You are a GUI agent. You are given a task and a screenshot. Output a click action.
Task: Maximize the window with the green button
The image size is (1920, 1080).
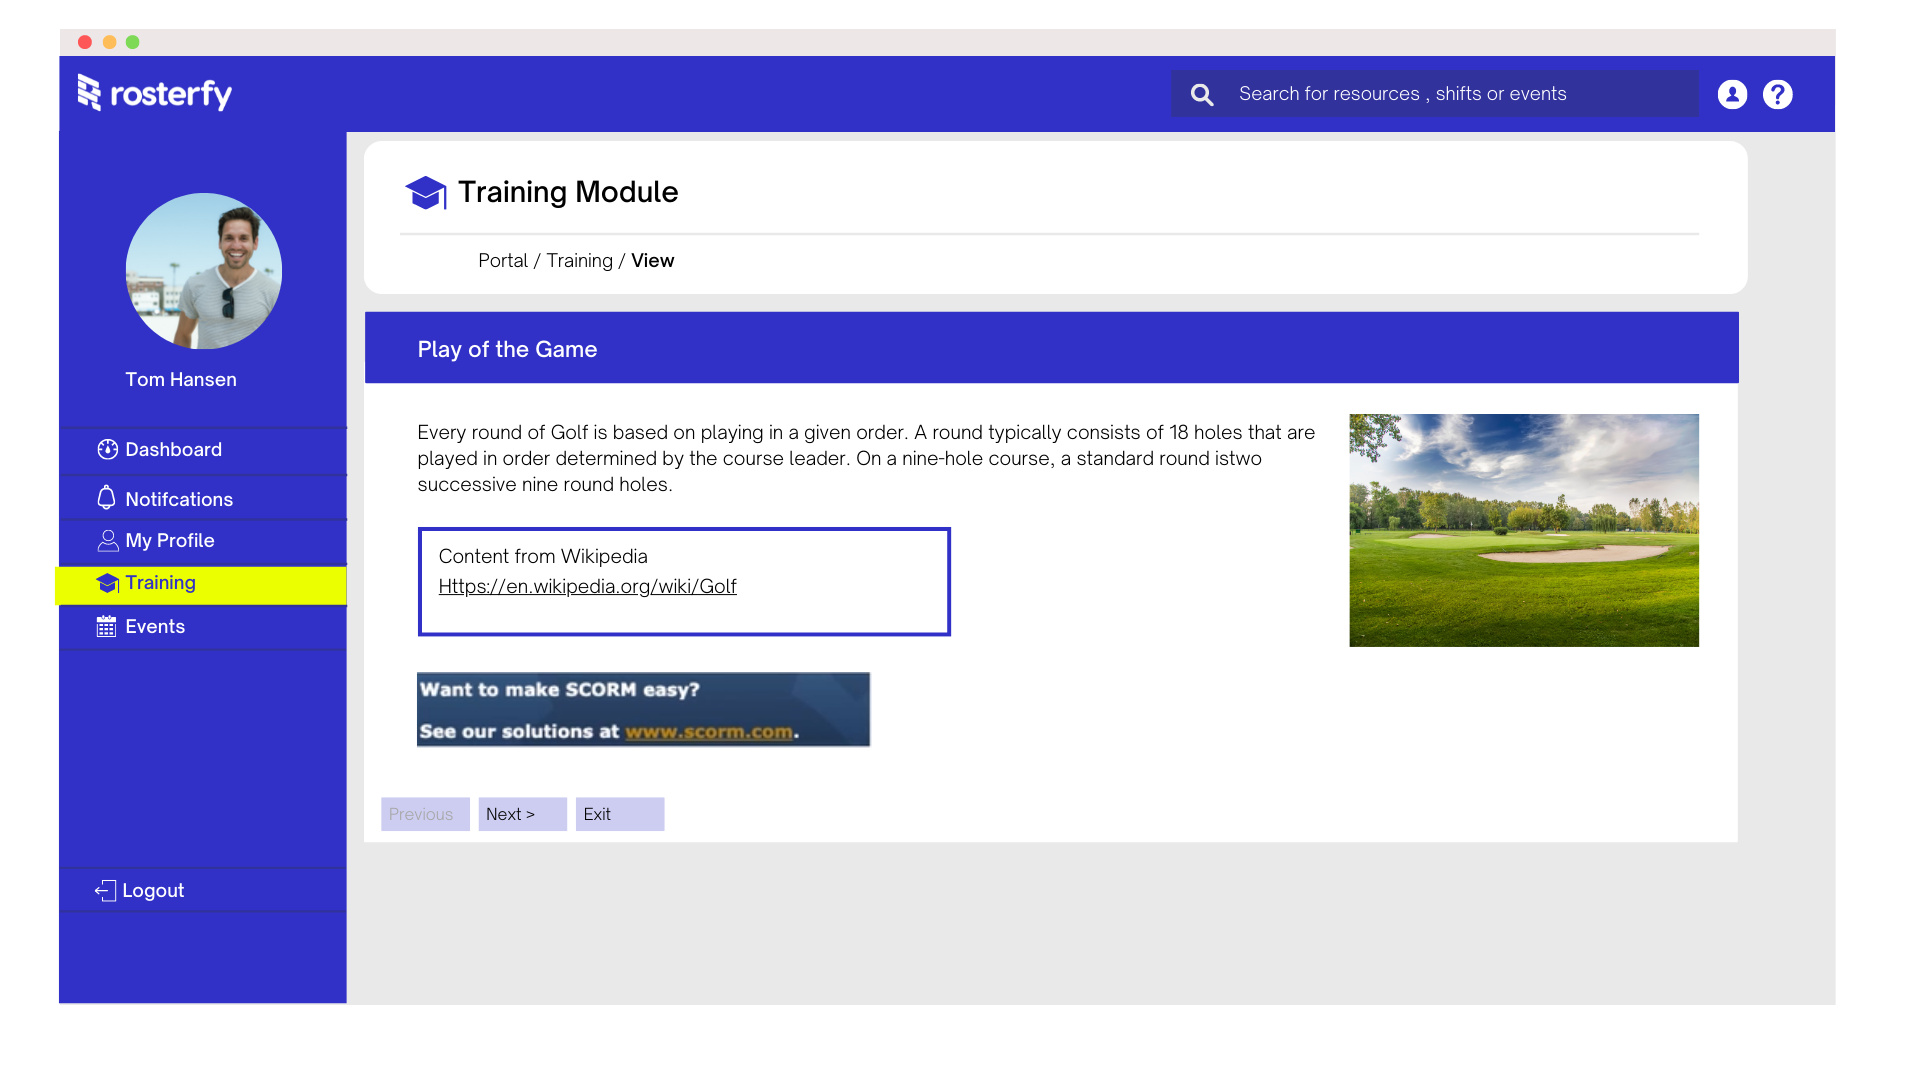click(132, 42)
